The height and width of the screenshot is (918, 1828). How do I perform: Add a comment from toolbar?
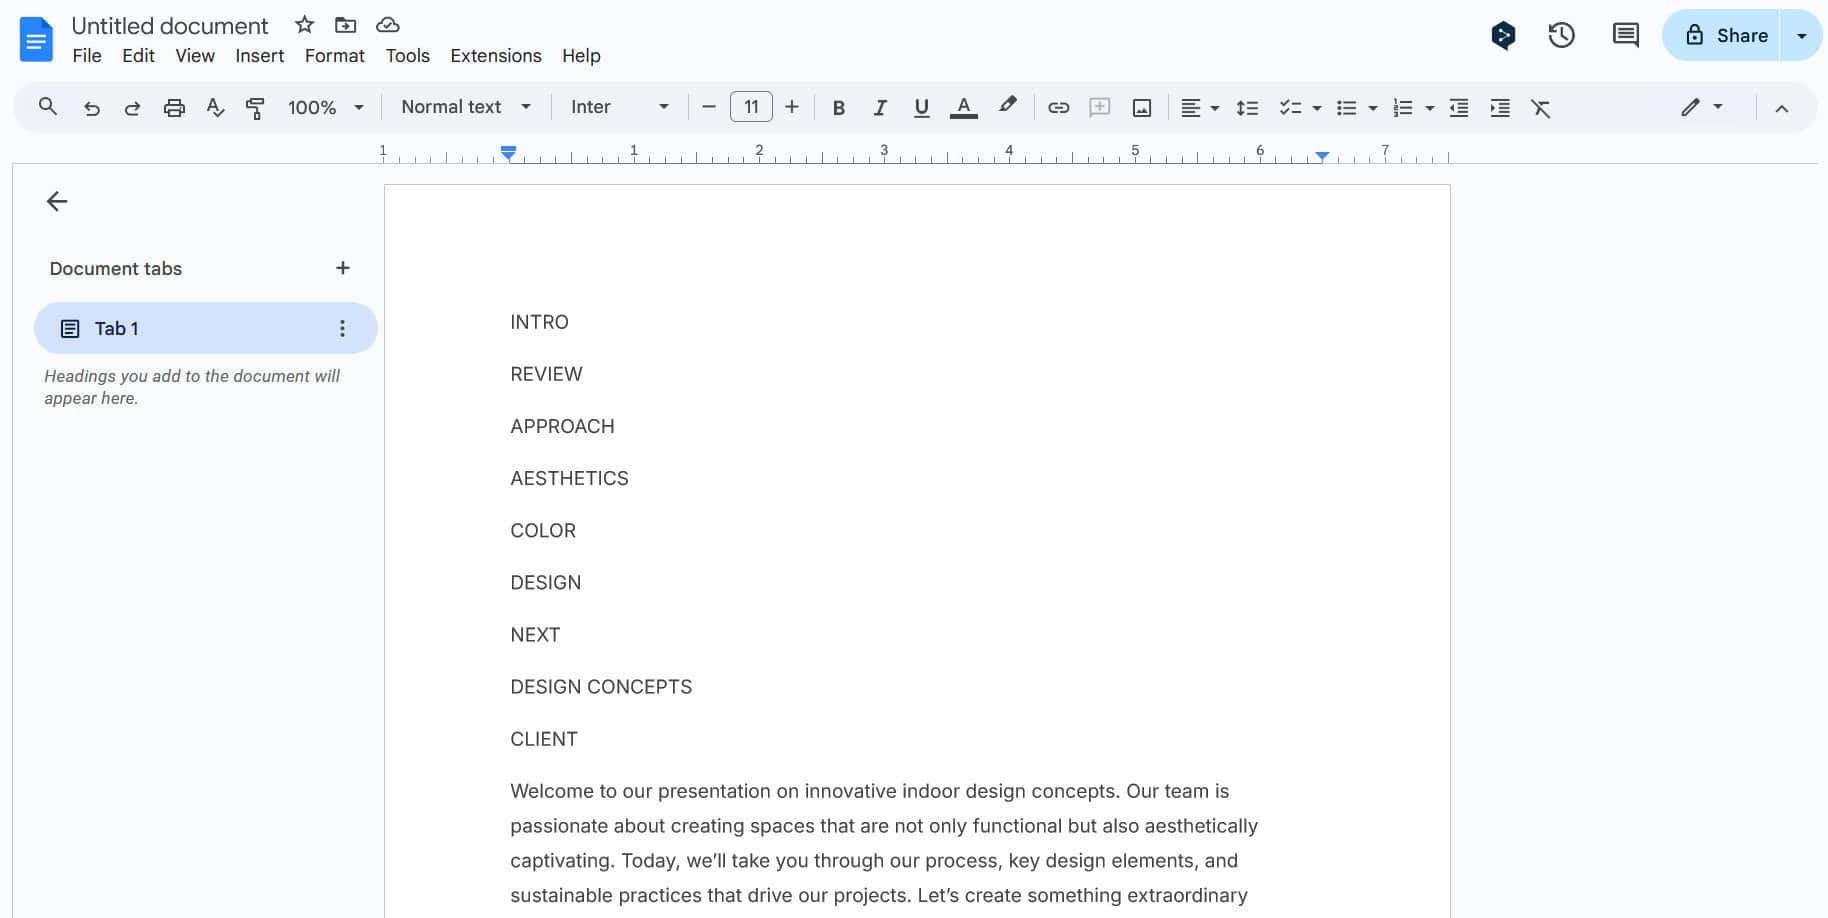(1100, 107)
